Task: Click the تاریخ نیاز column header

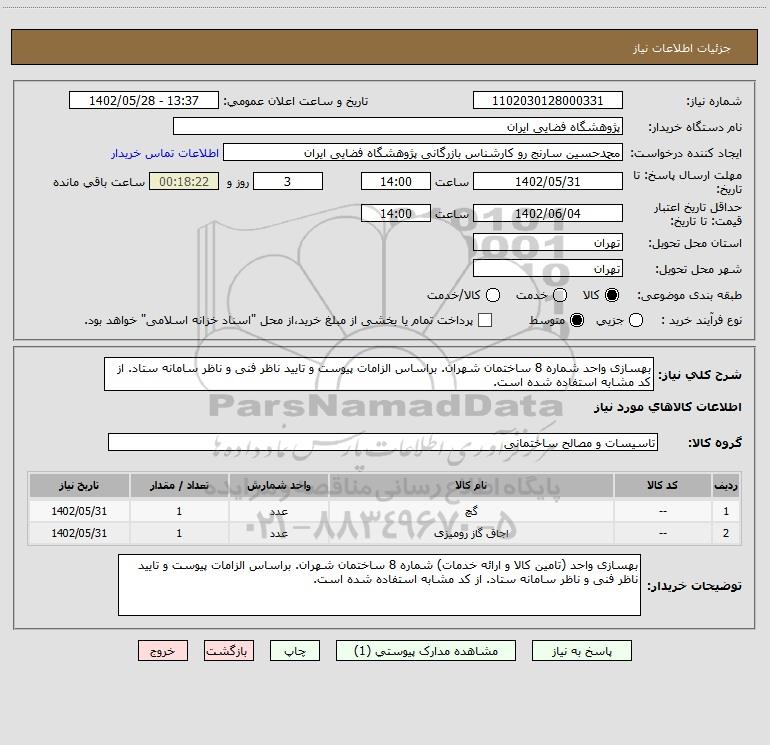Action: [x=79, y=485]
